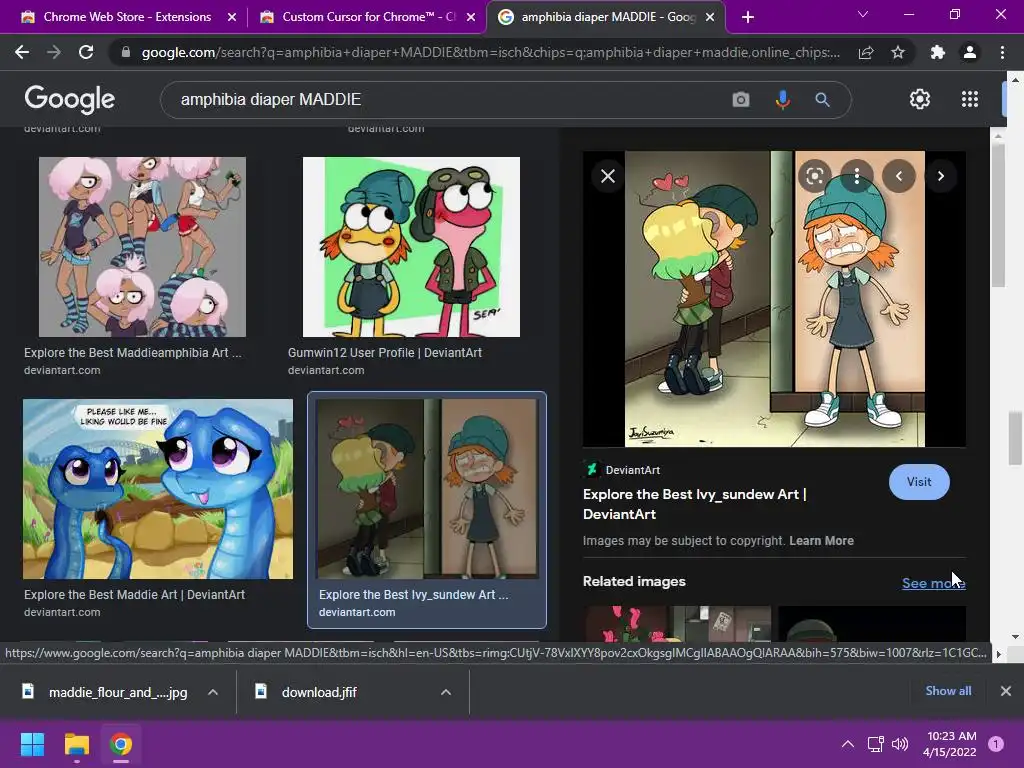Screen dimensions: 1024x768
Task: Close the amphibia diaper MADDIE tab
Action: tap(710, 17)
